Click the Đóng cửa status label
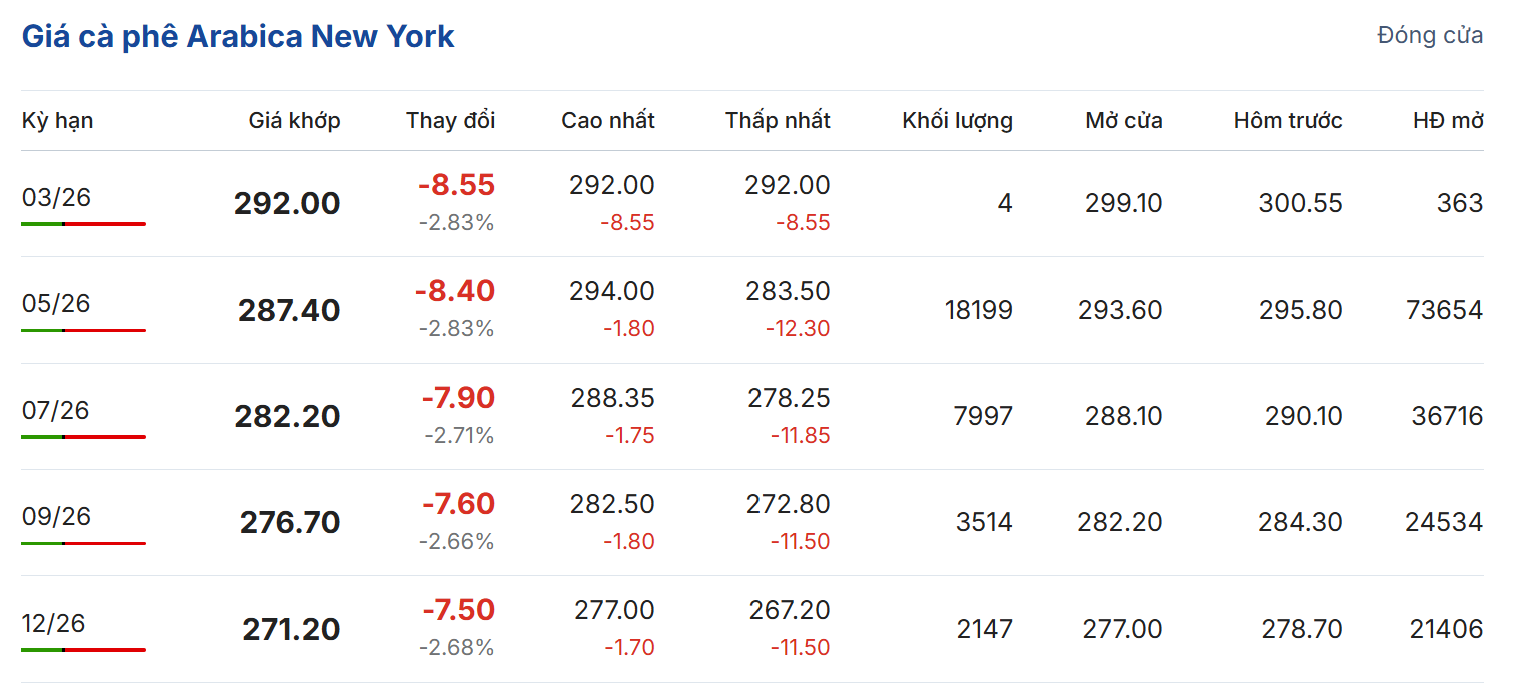 (1430, 36)
